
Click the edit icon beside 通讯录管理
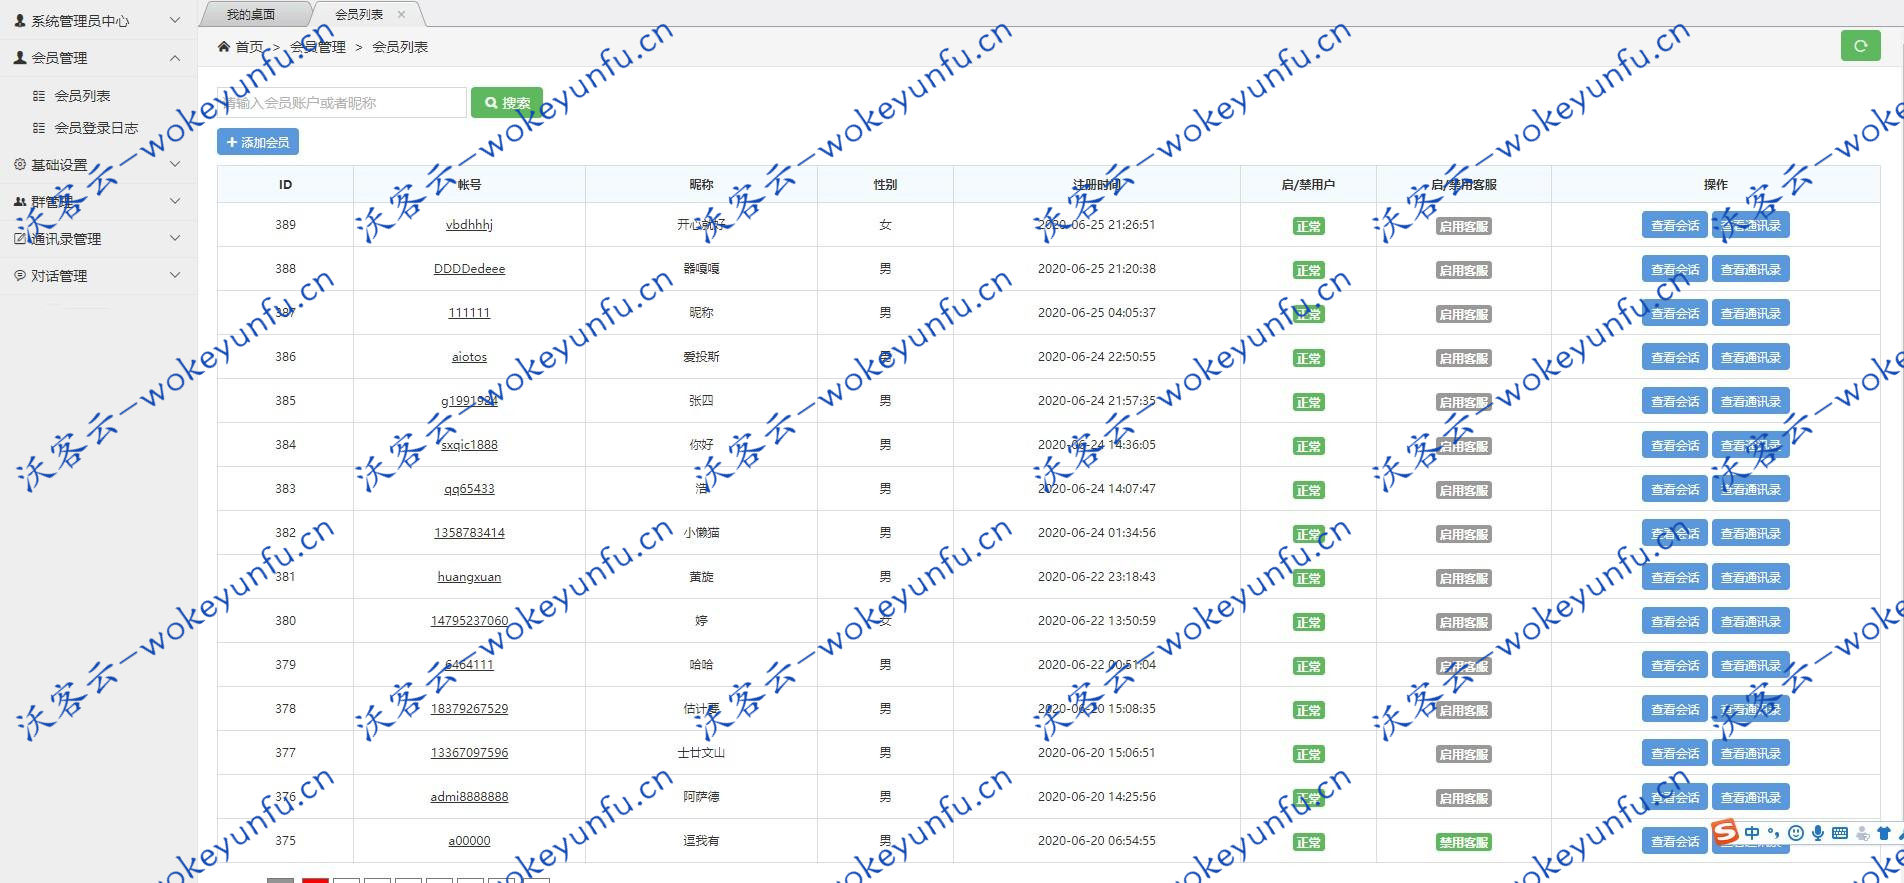point(19,238)
